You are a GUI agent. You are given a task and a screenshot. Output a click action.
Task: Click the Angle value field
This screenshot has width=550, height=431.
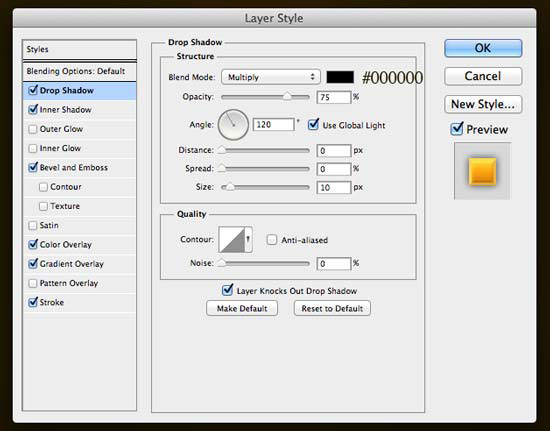pyautogui.click(x=273, y=124)
